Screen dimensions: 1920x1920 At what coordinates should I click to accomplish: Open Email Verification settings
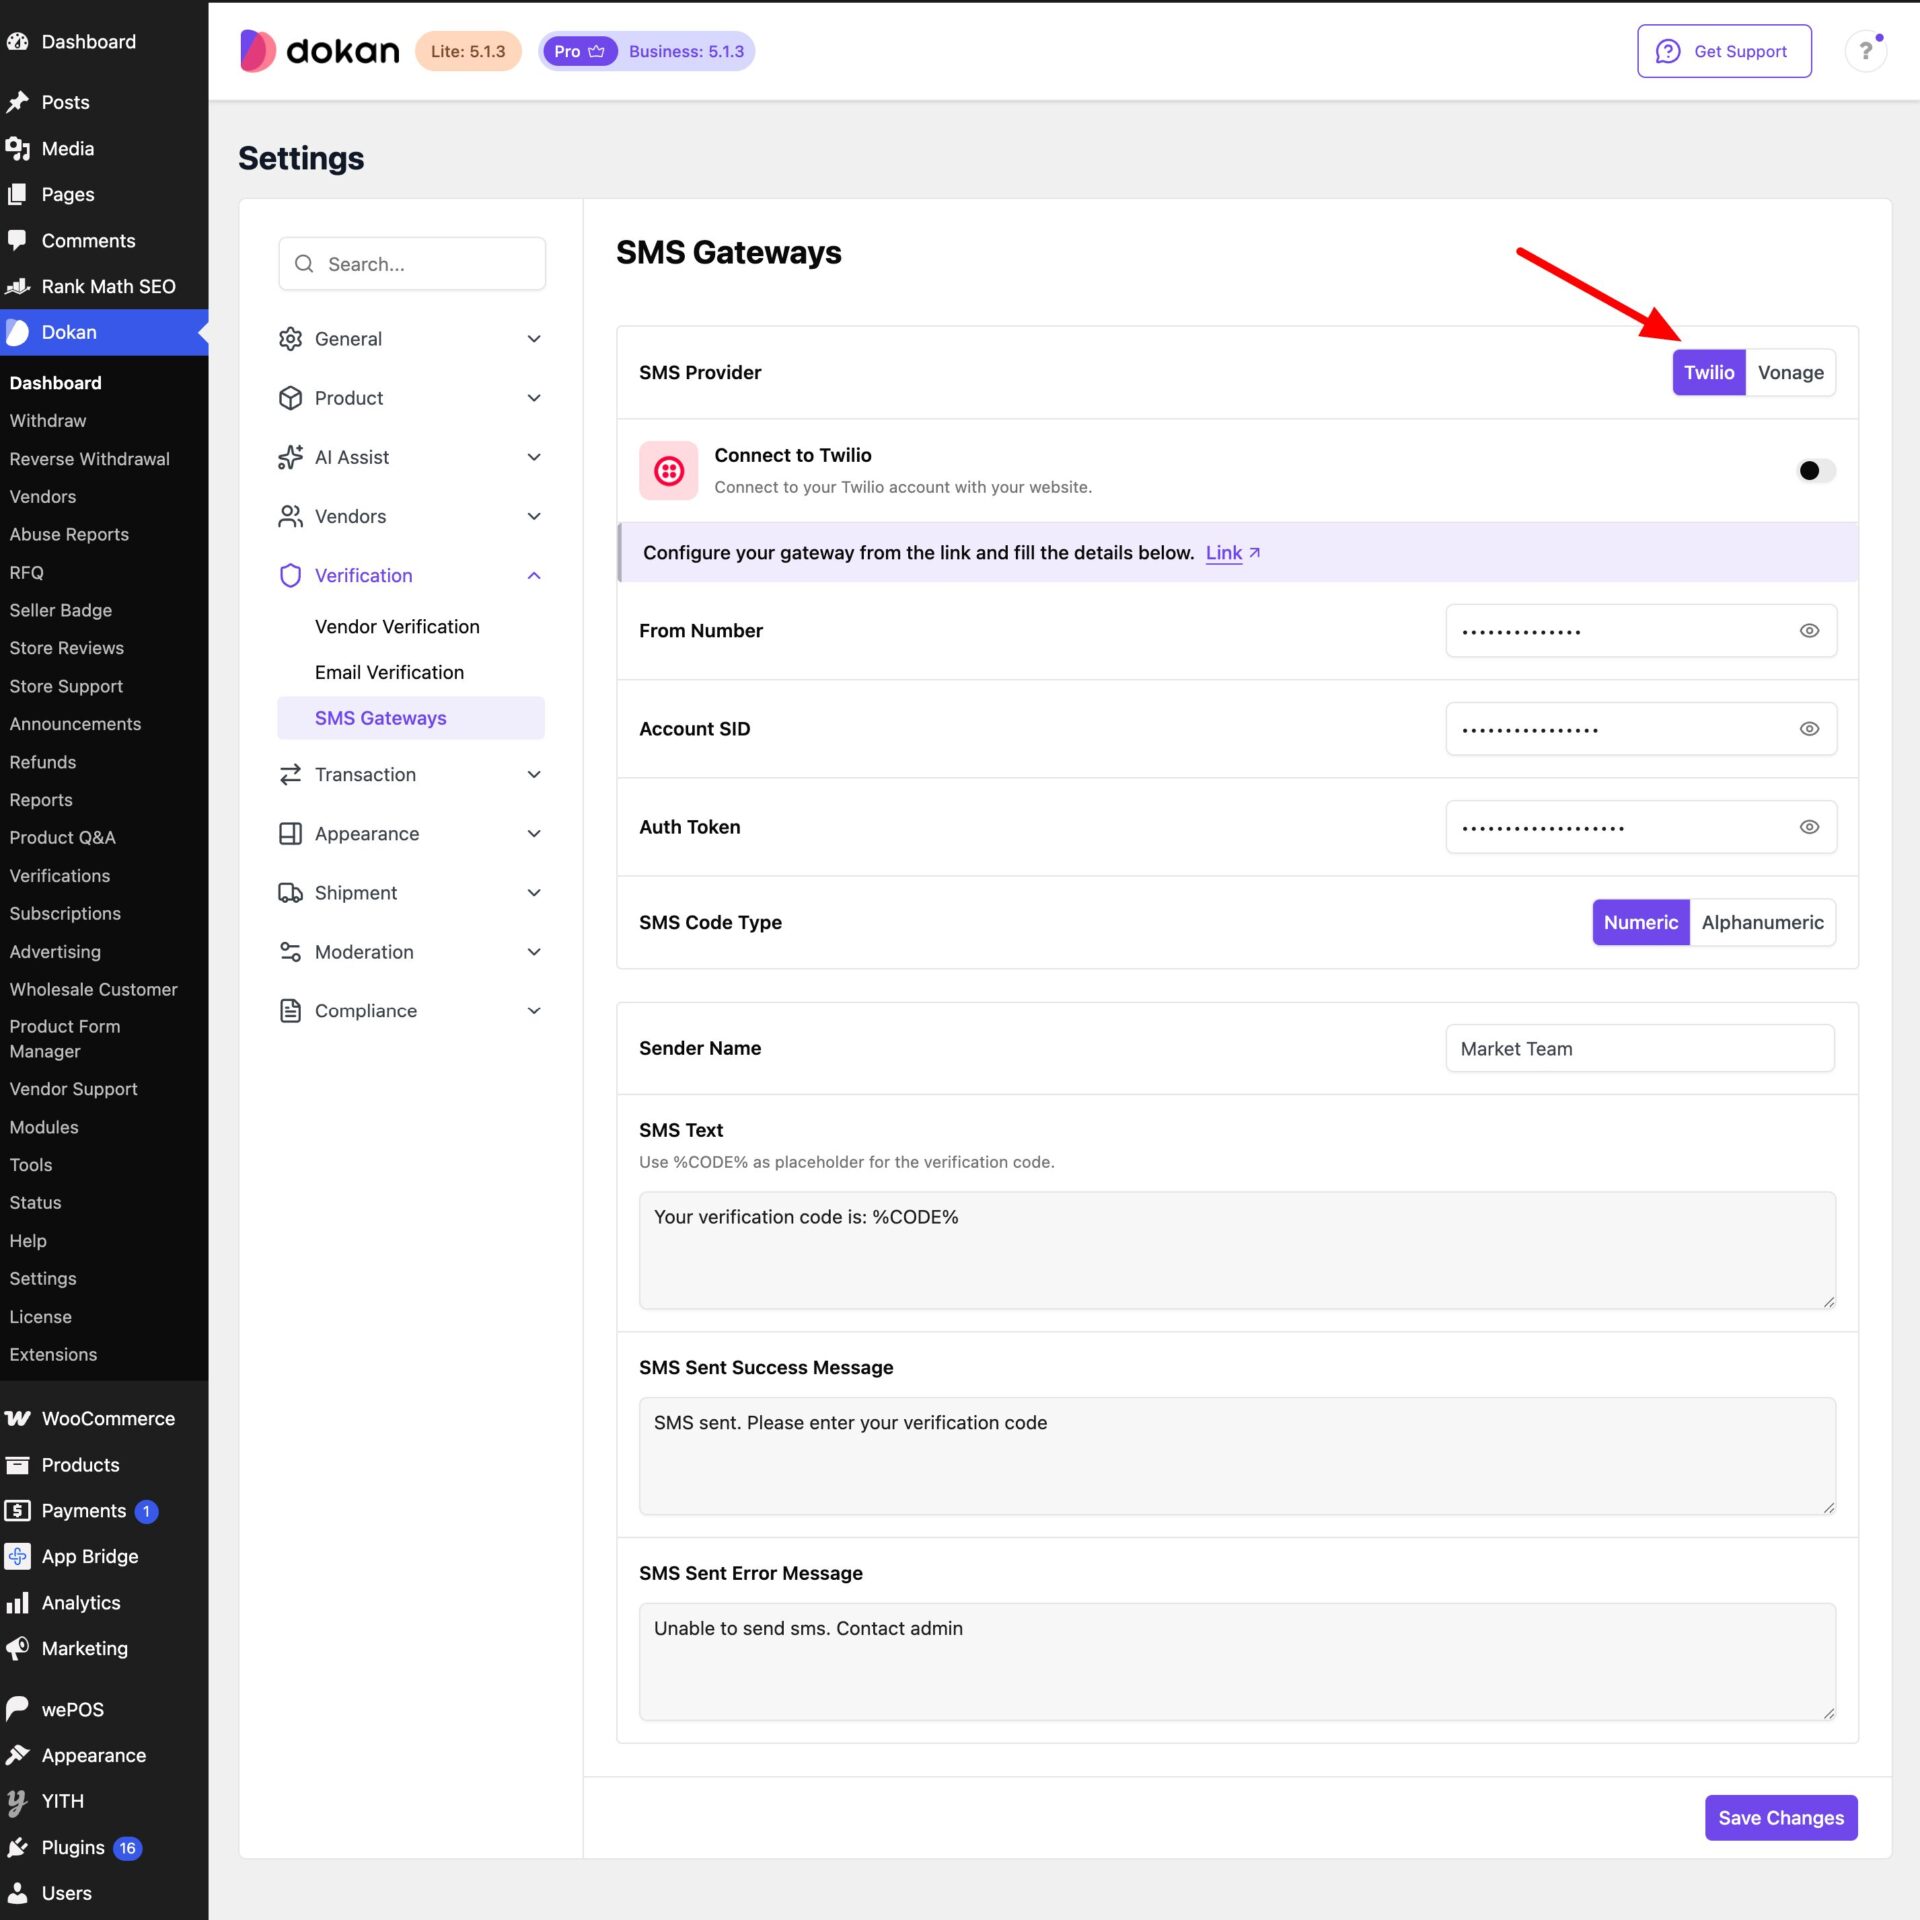coord(389,672)
